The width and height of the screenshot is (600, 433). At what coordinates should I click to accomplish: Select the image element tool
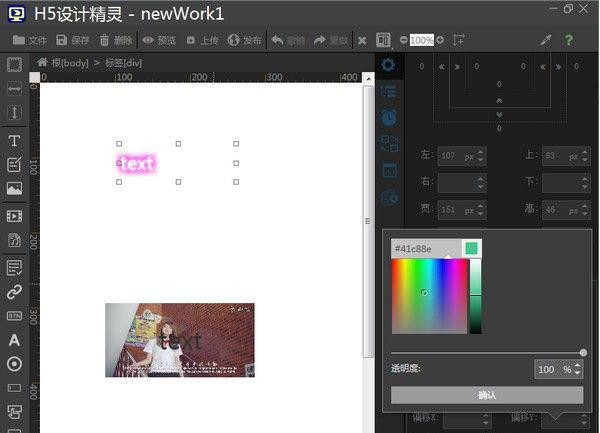(15, 188)
